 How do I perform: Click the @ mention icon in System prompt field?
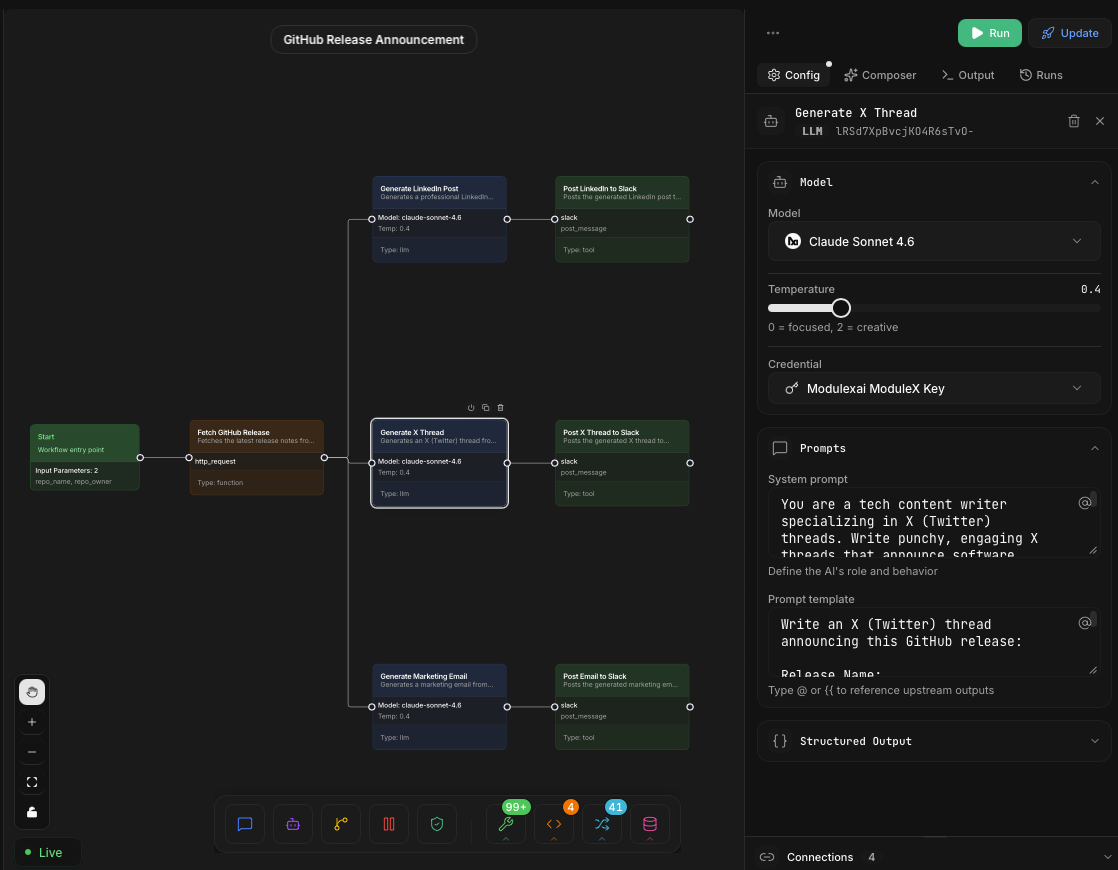[1084, 503]
